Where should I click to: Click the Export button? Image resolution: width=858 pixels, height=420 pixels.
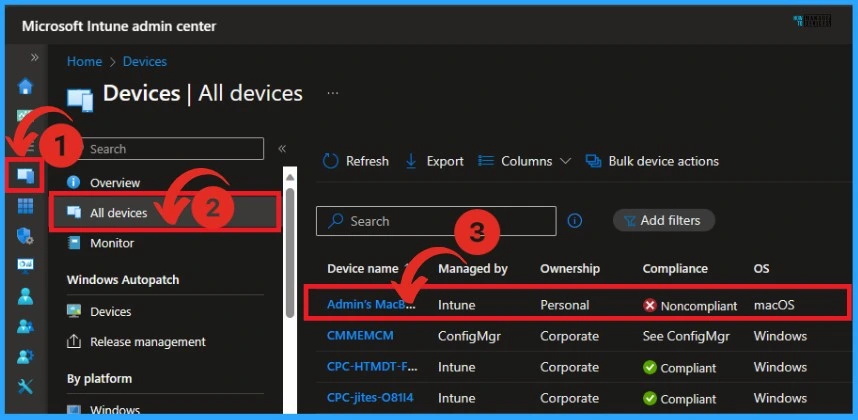[434, 161]
